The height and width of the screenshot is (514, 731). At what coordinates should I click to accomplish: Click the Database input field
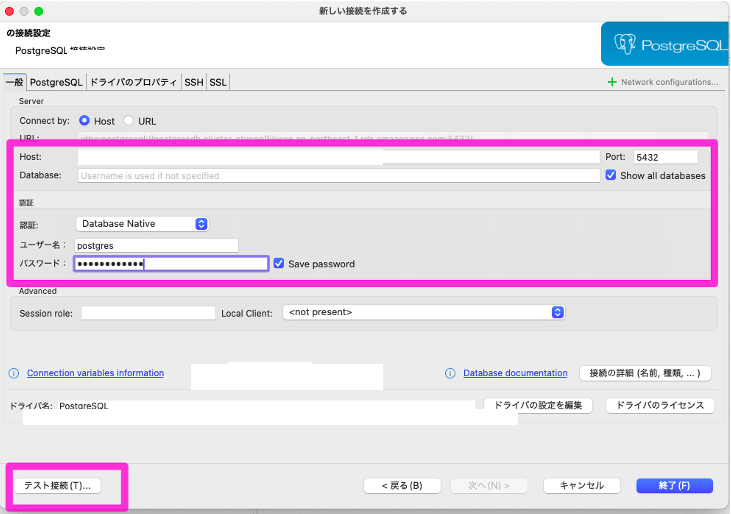point(338,176)
